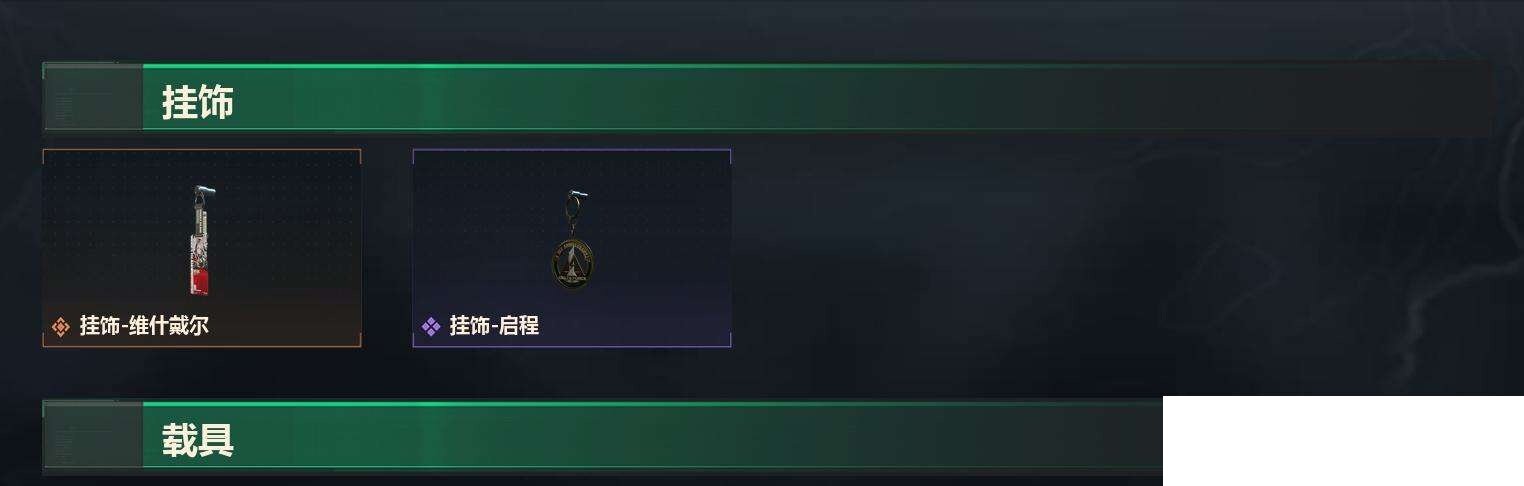Open the 挂饰 section heading
Screen dimensions: 1524x486
click(x=198, y=102)
